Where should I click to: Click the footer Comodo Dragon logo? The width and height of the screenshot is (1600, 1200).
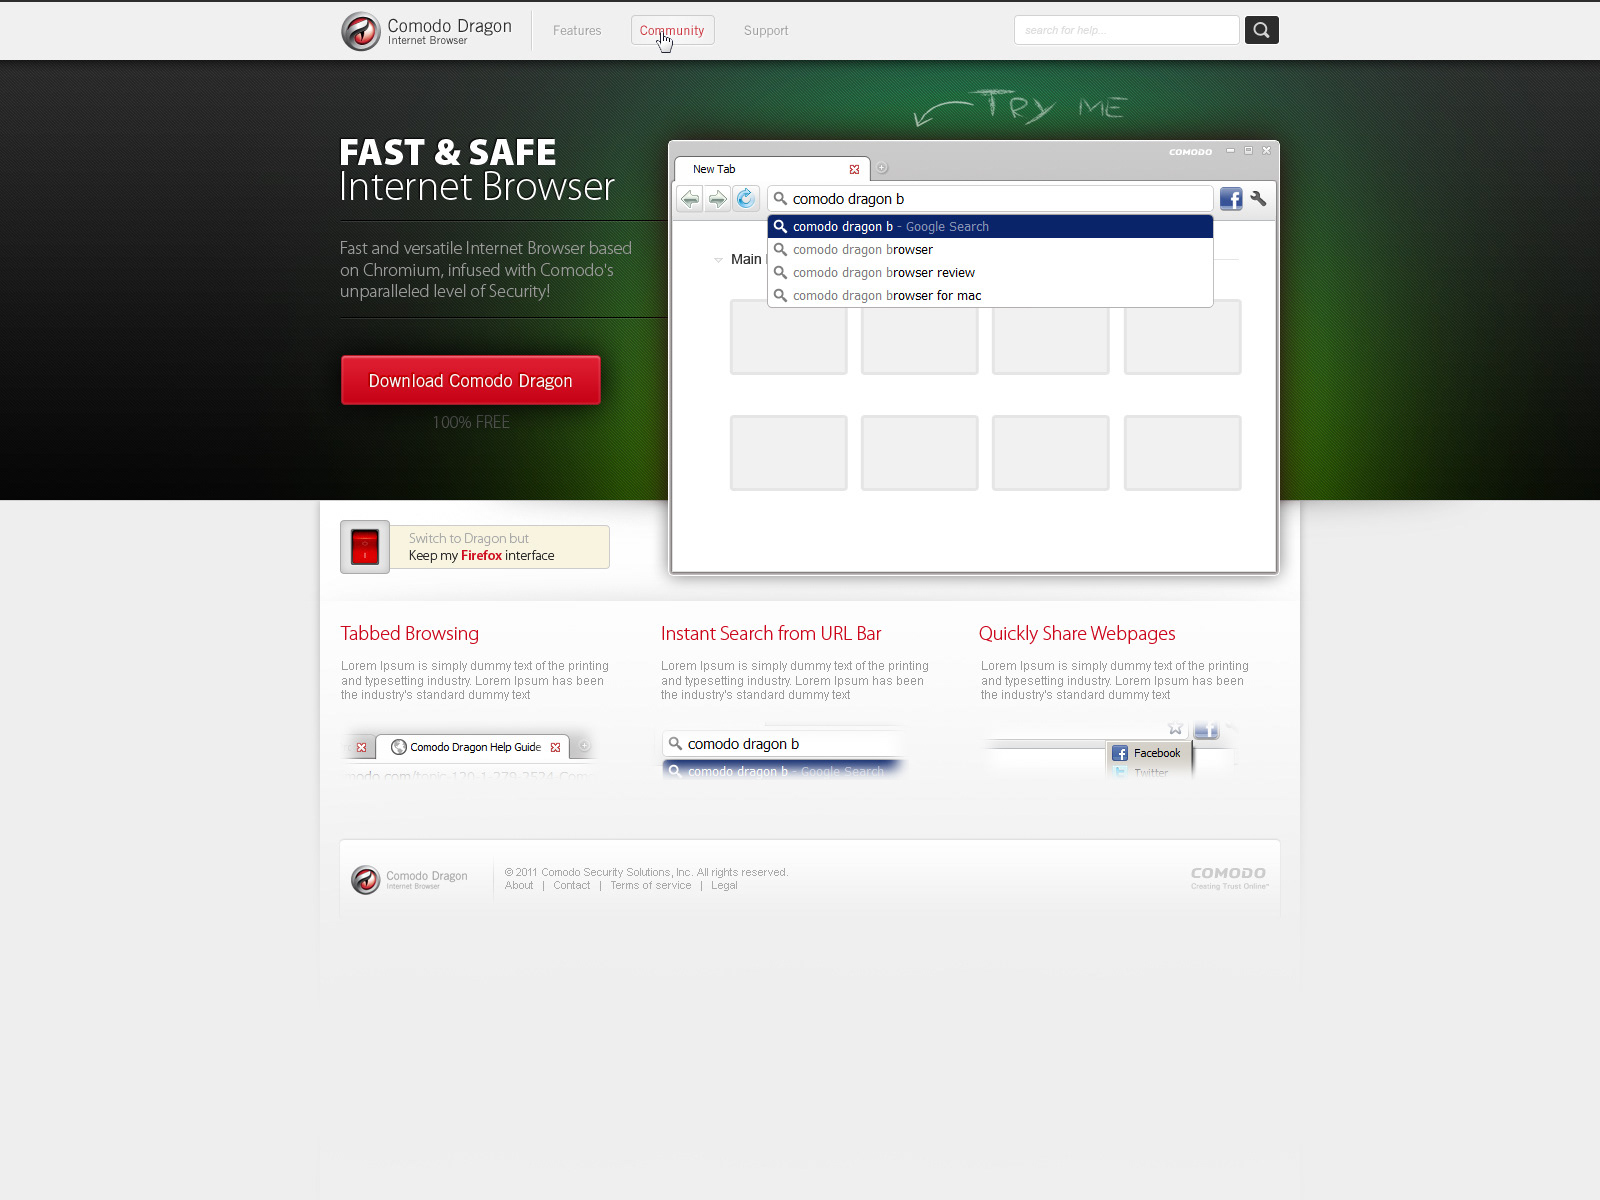click(x=409, y=879)
